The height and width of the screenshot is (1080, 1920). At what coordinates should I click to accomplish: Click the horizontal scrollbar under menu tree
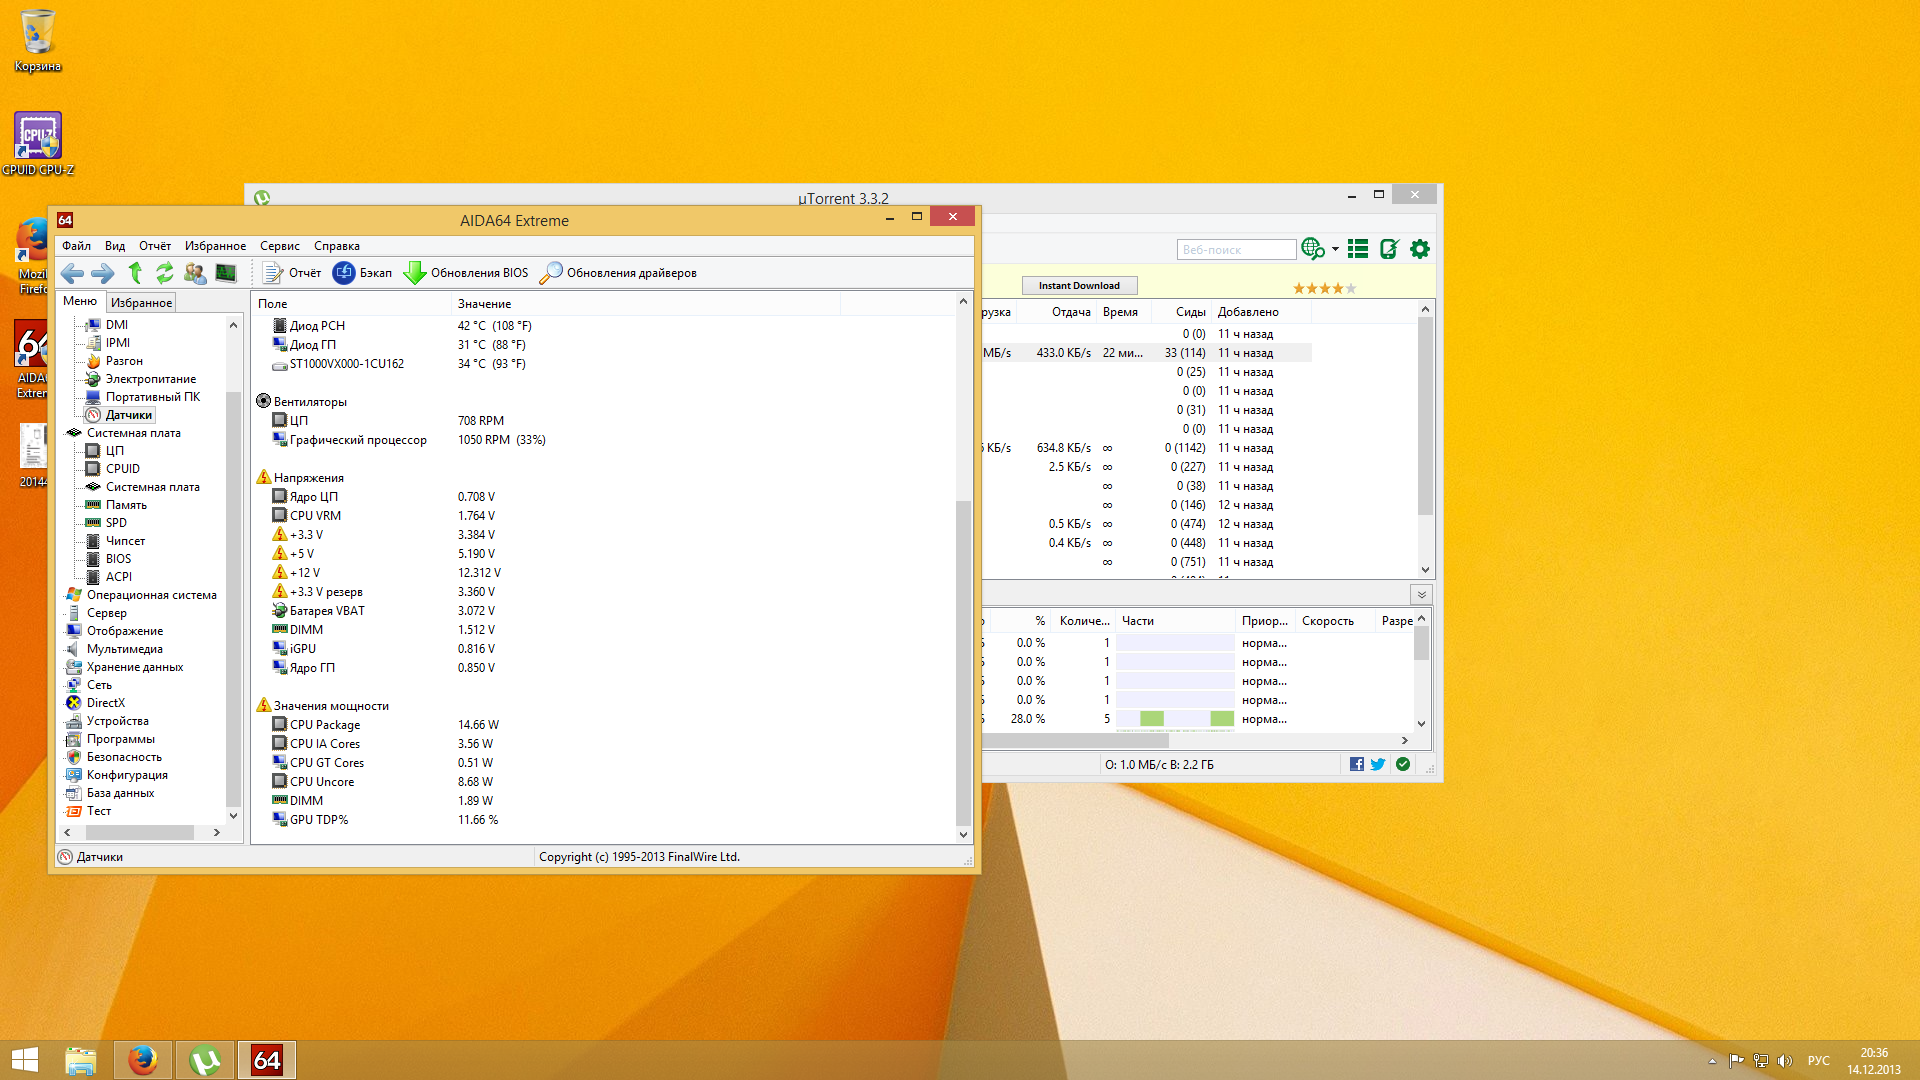[140, 832]
